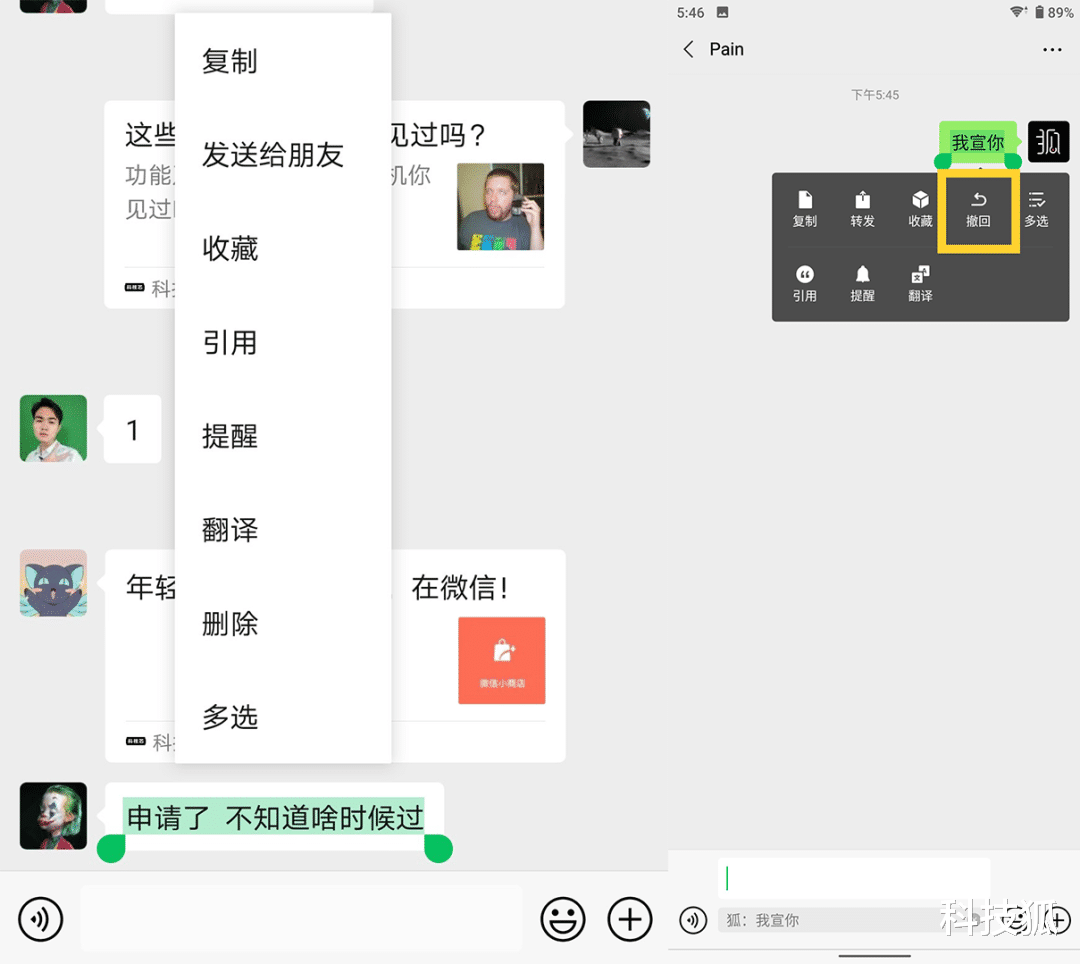
Task: Open the 微信小商店 mini shop card
Action: [501, 660]
